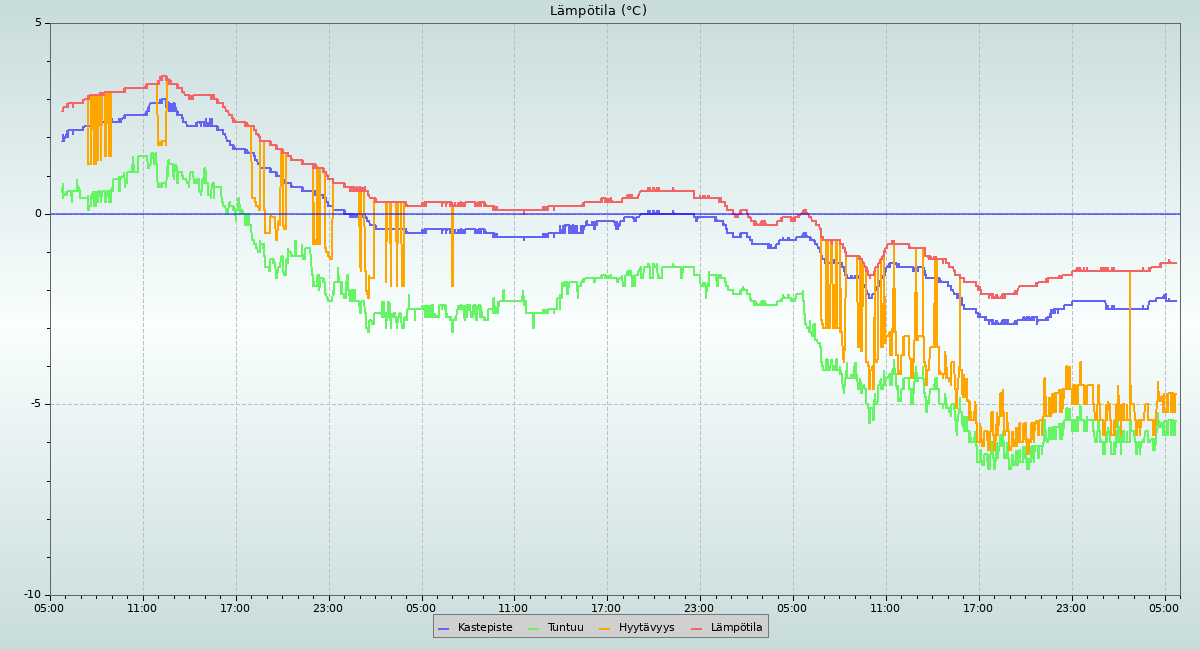The width and height of the screenshot is (1200, 650).
Task: Toggle the Lämpötila series legend label
Action: point(736,628)
